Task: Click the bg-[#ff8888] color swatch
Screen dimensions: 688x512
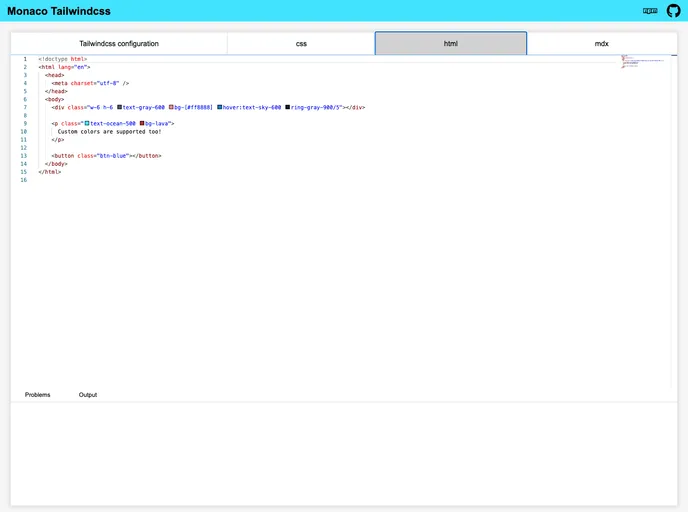Action: (x=171, y=107)
